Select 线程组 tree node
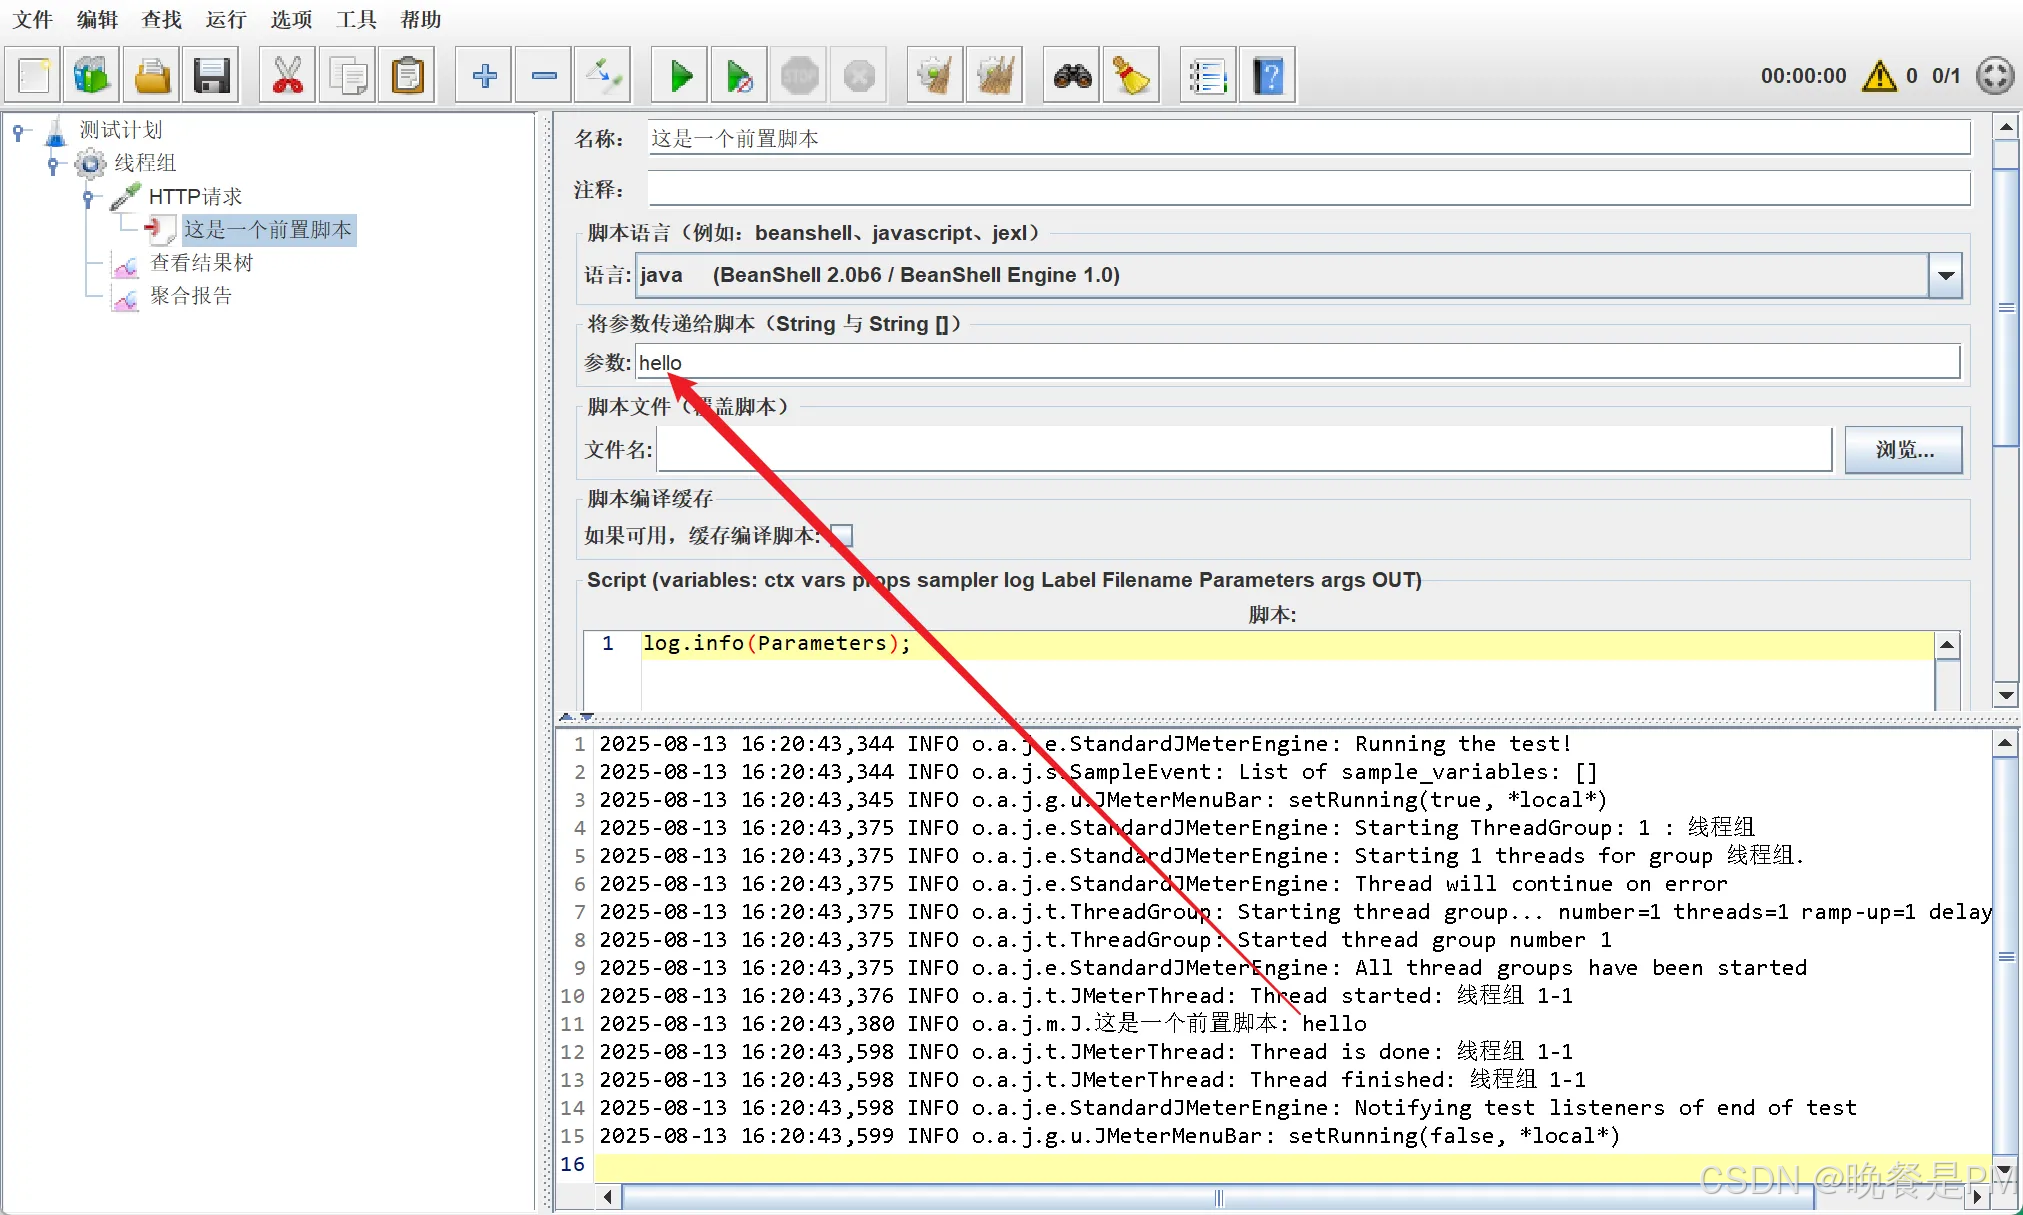2023x1215 pixels. [145, 163]
